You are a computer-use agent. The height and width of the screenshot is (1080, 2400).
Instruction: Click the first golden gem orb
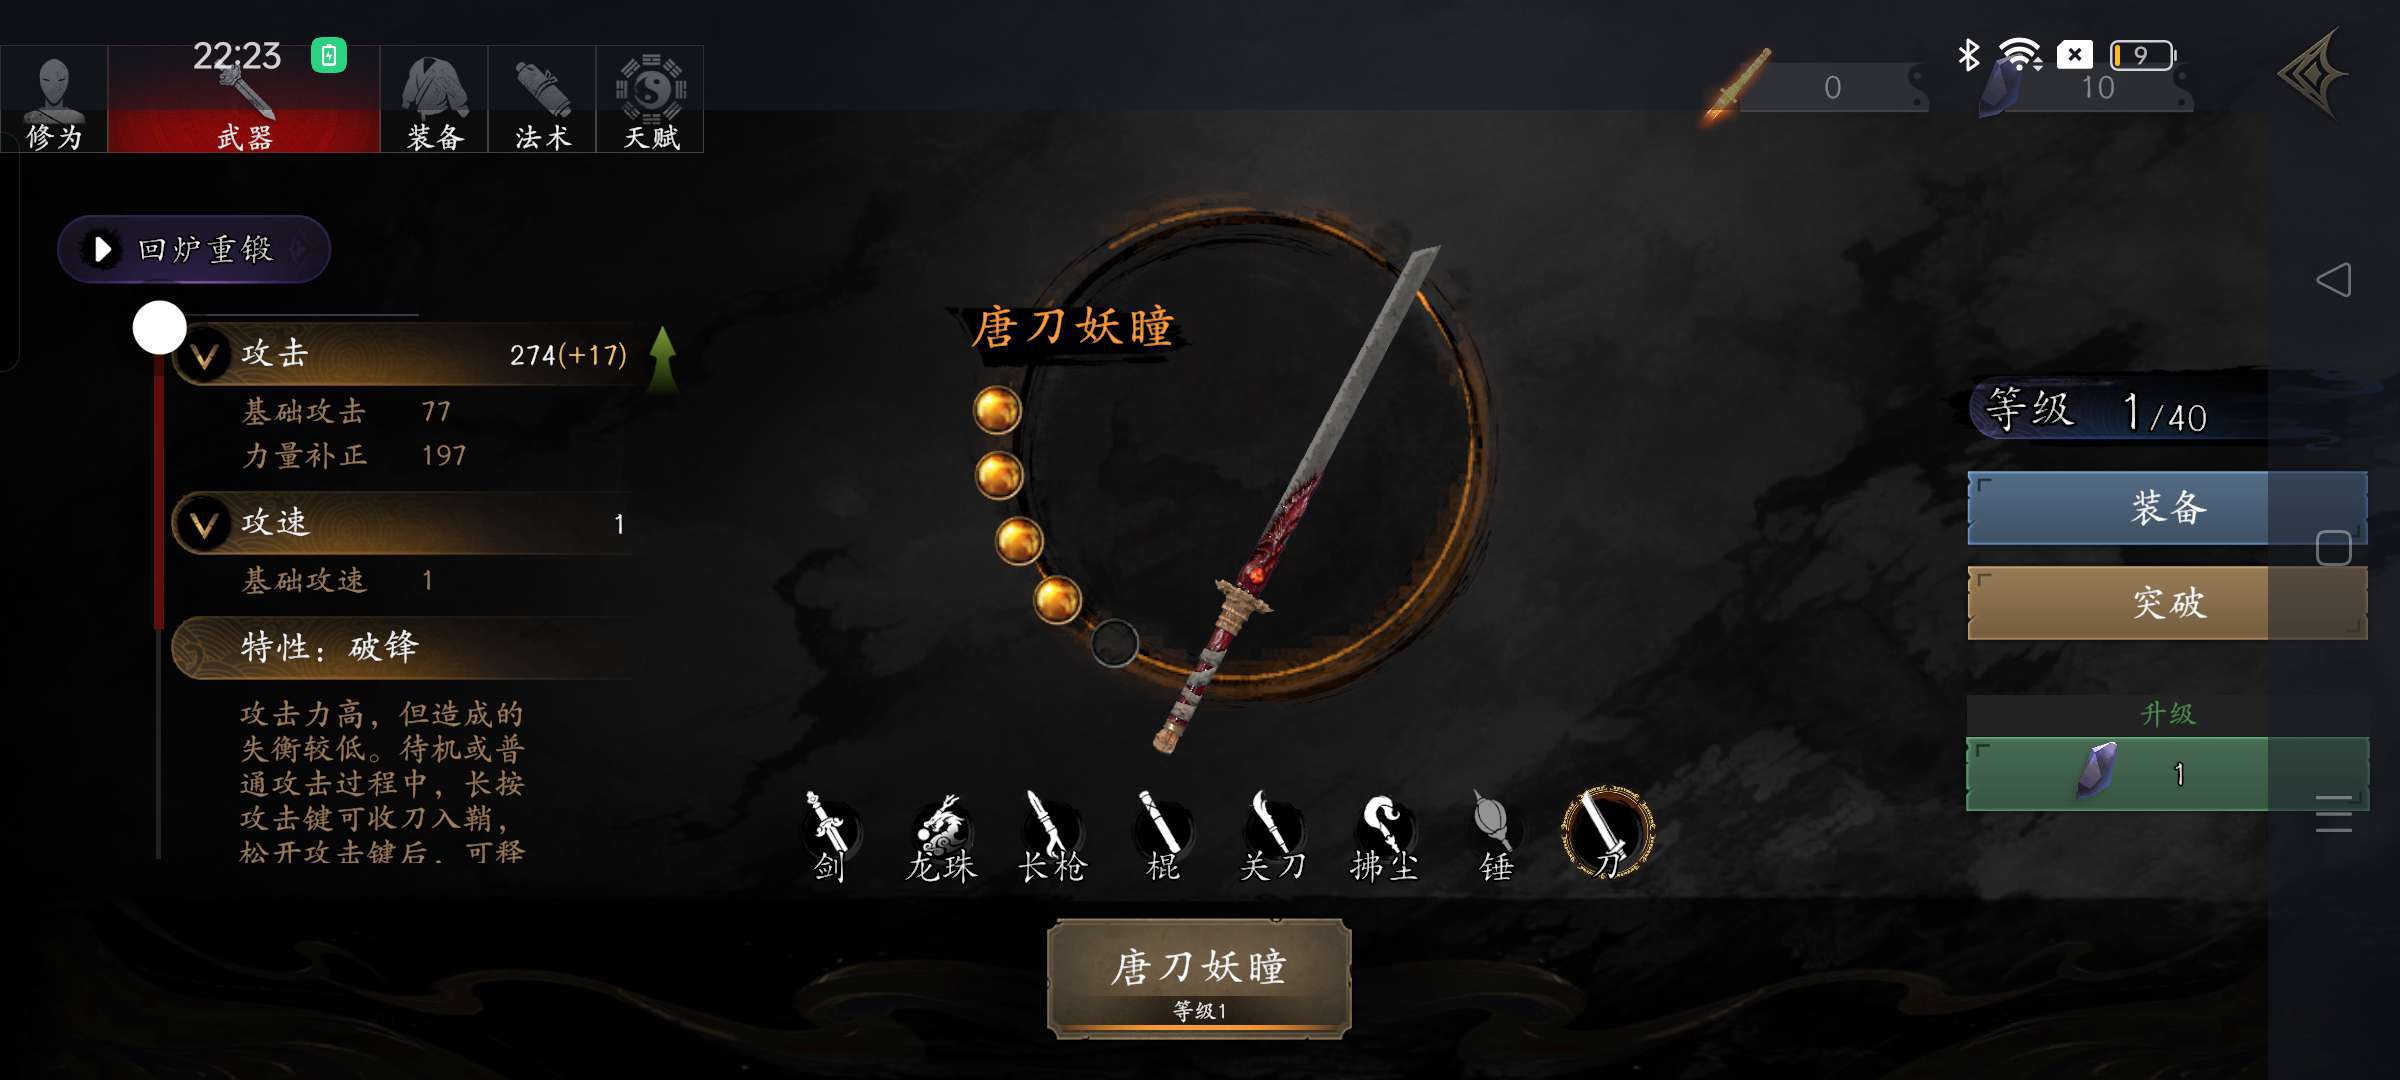(x=997, y=410)
